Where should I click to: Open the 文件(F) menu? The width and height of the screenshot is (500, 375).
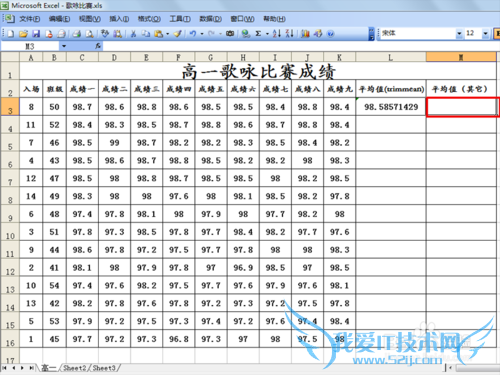(x=29, y=19)
